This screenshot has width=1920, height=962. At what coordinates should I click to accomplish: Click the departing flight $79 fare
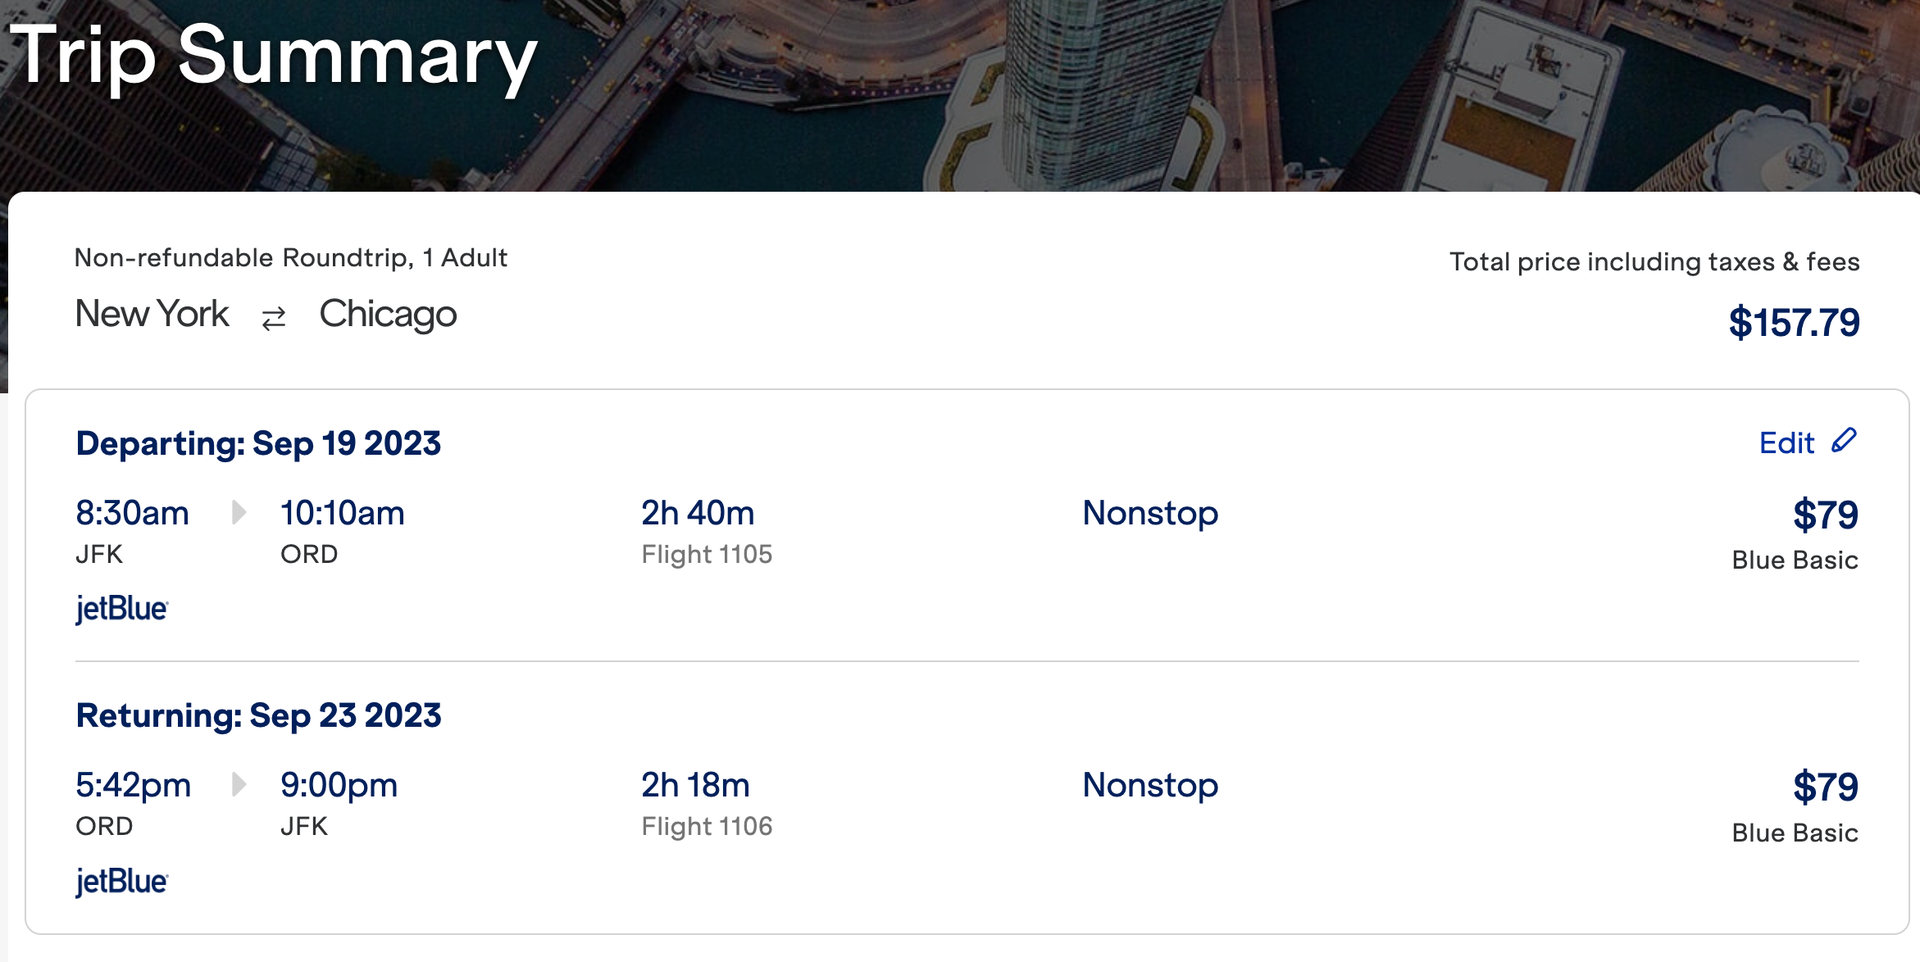[1825, 515]
